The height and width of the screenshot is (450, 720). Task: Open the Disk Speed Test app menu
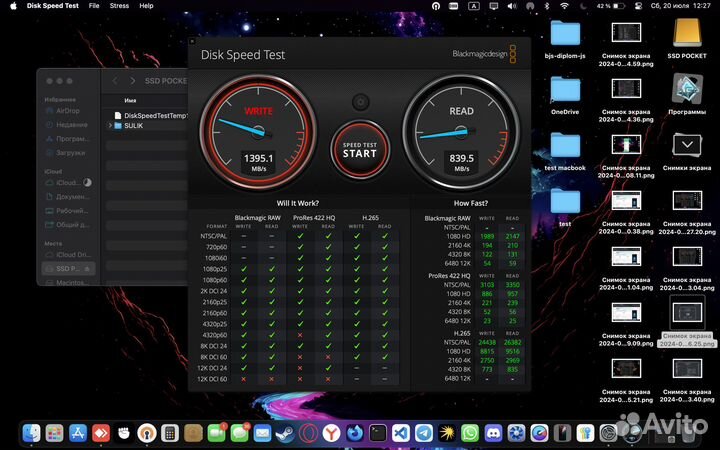(x=53, y=6)
